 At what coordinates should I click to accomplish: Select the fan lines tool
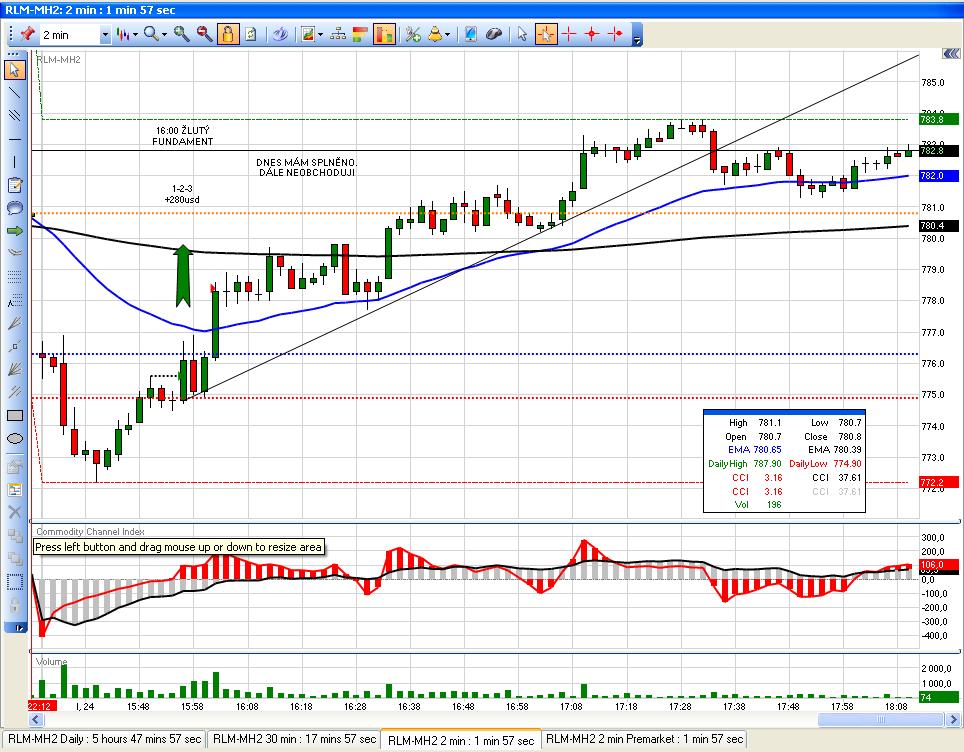click(x=14, y=323)
